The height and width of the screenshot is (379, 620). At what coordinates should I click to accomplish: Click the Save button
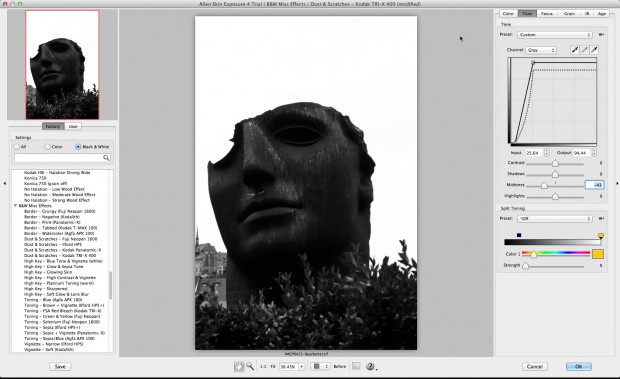pyautogui.click(x=60, y=367)
